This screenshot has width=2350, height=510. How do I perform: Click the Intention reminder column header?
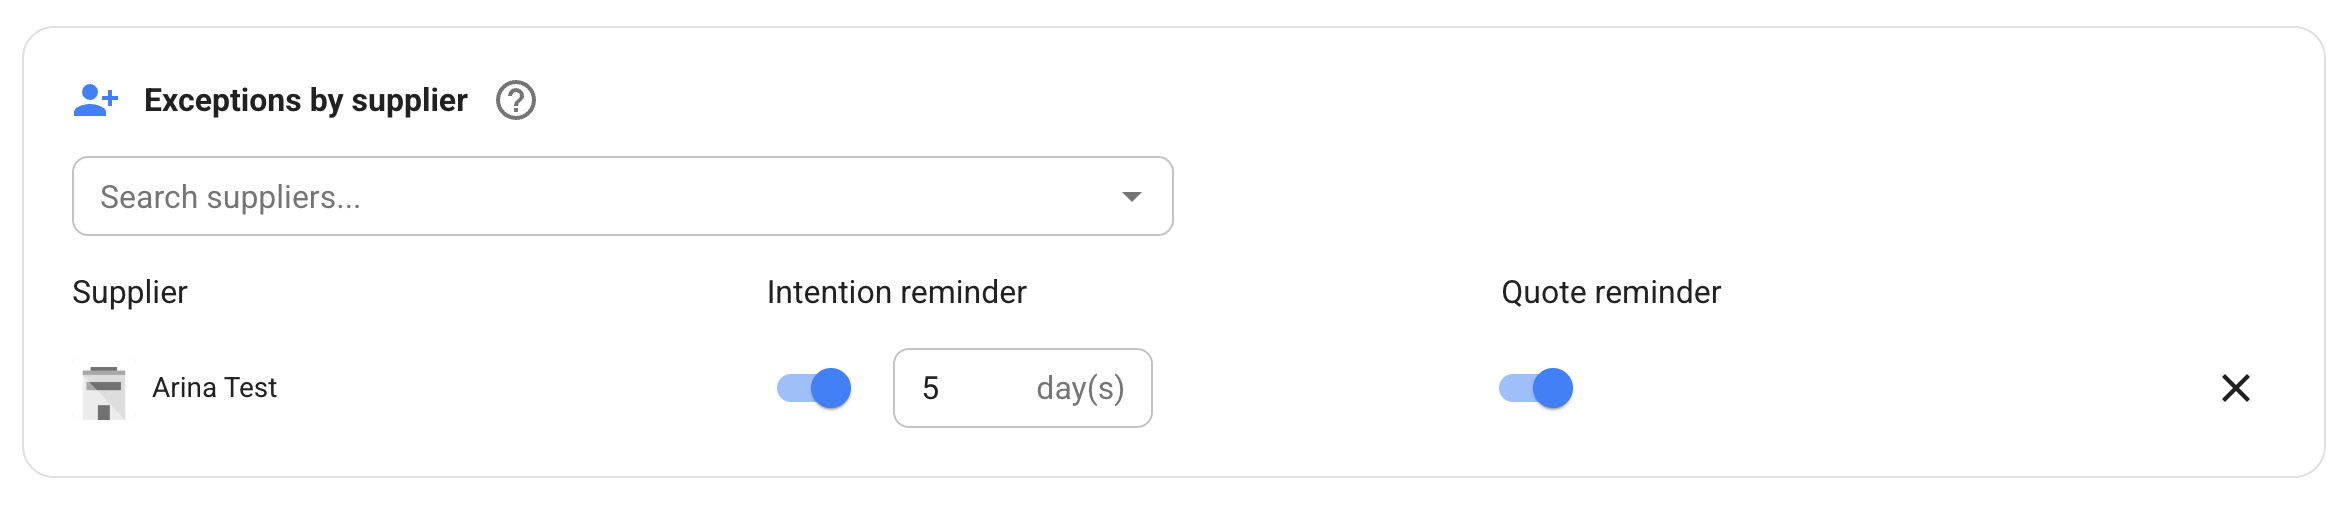[896, 292]
